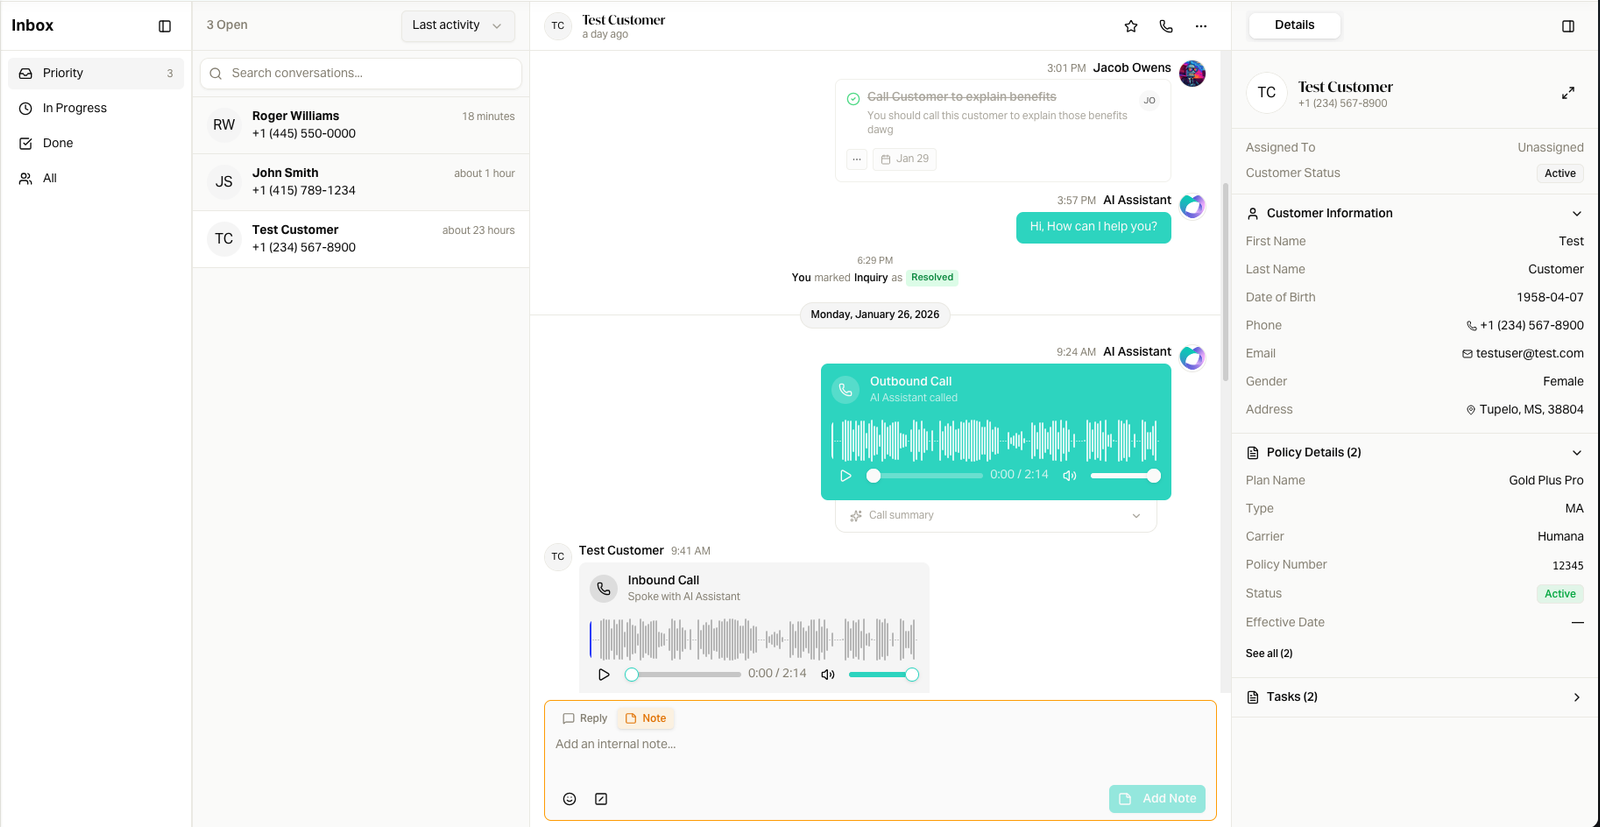Click the conversation vertical scrollbar
The width and height of the screenshot is (1600, 827).
1225,281
